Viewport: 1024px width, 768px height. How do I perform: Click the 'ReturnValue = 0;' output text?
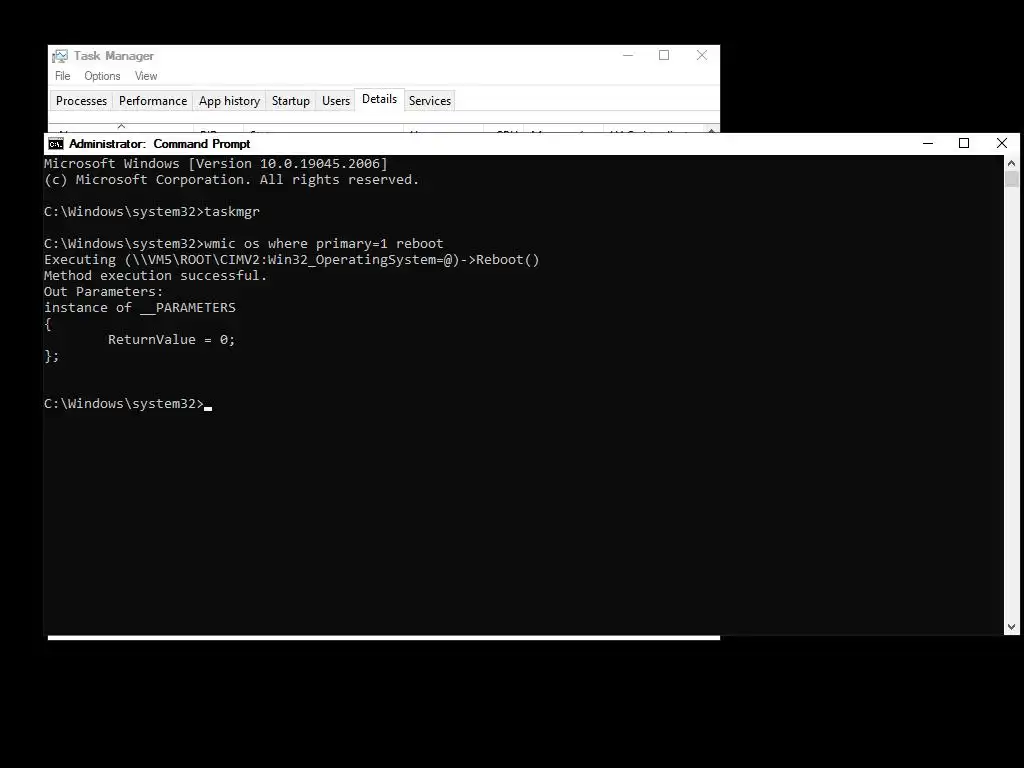pyautogui.click(x=171, y=340)
